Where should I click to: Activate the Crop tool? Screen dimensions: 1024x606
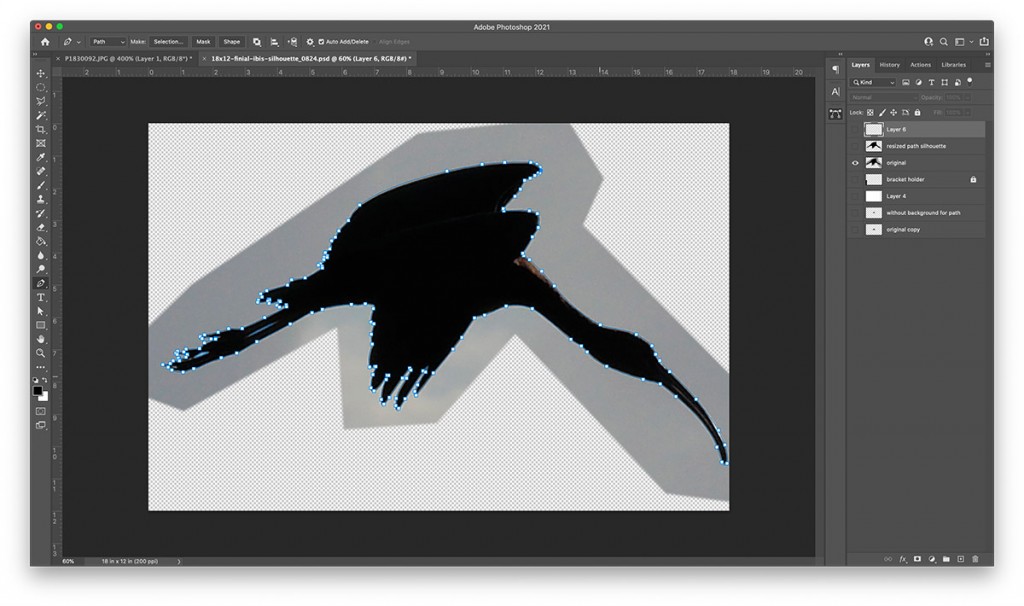point(42,129)
